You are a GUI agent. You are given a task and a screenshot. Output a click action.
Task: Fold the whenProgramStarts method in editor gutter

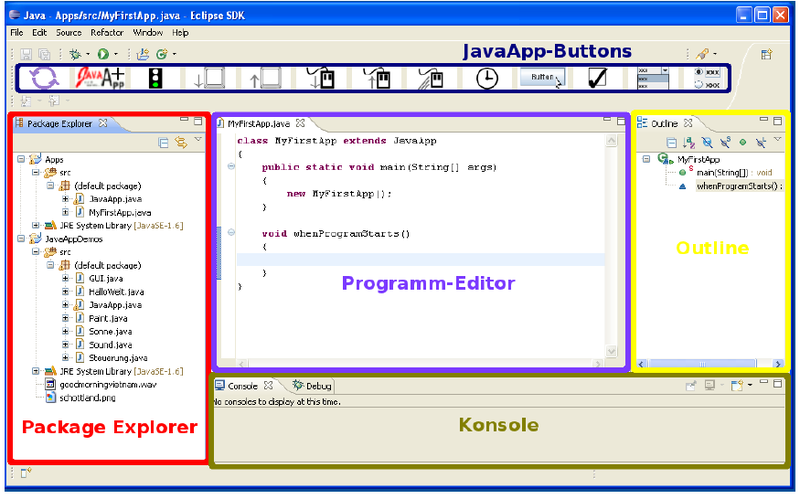(231, 232)
